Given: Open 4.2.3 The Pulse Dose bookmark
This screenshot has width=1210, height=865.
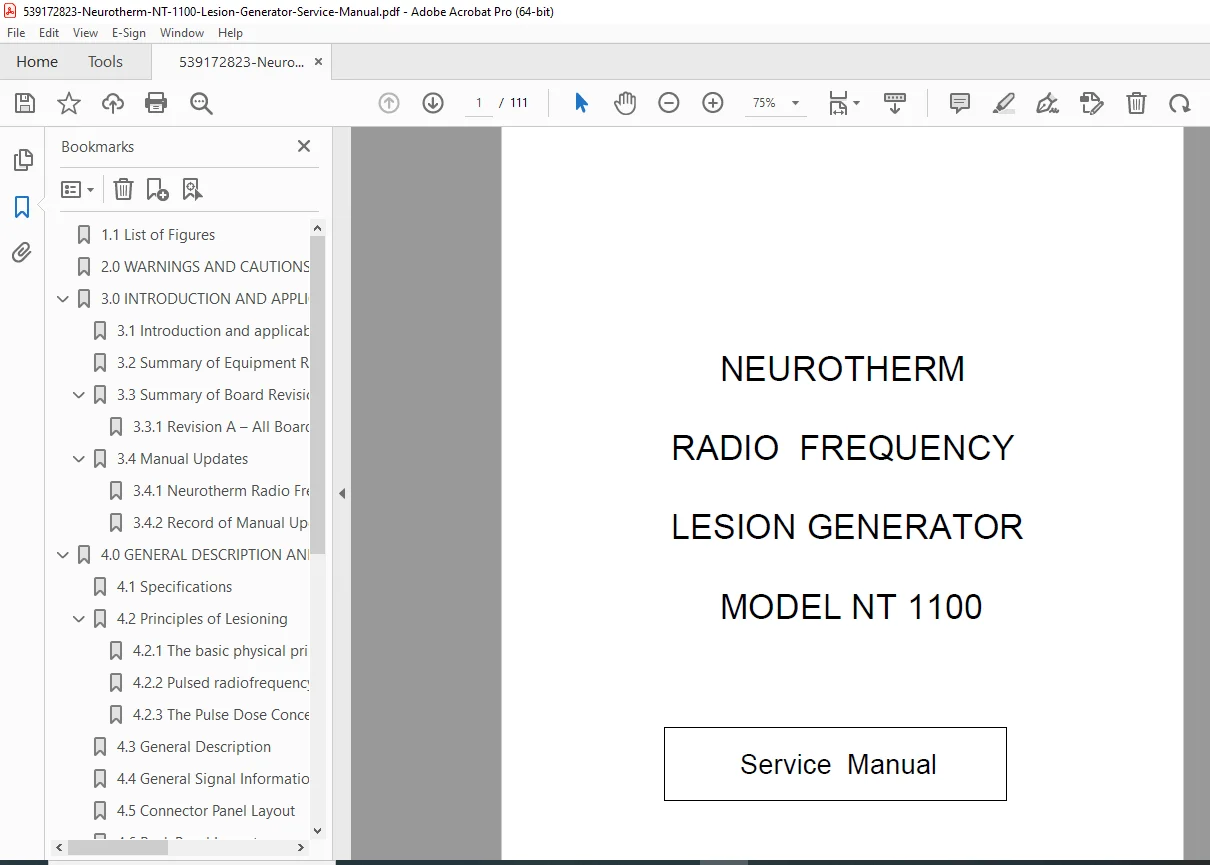Looking at the screenshot, I should click(221, 715).
